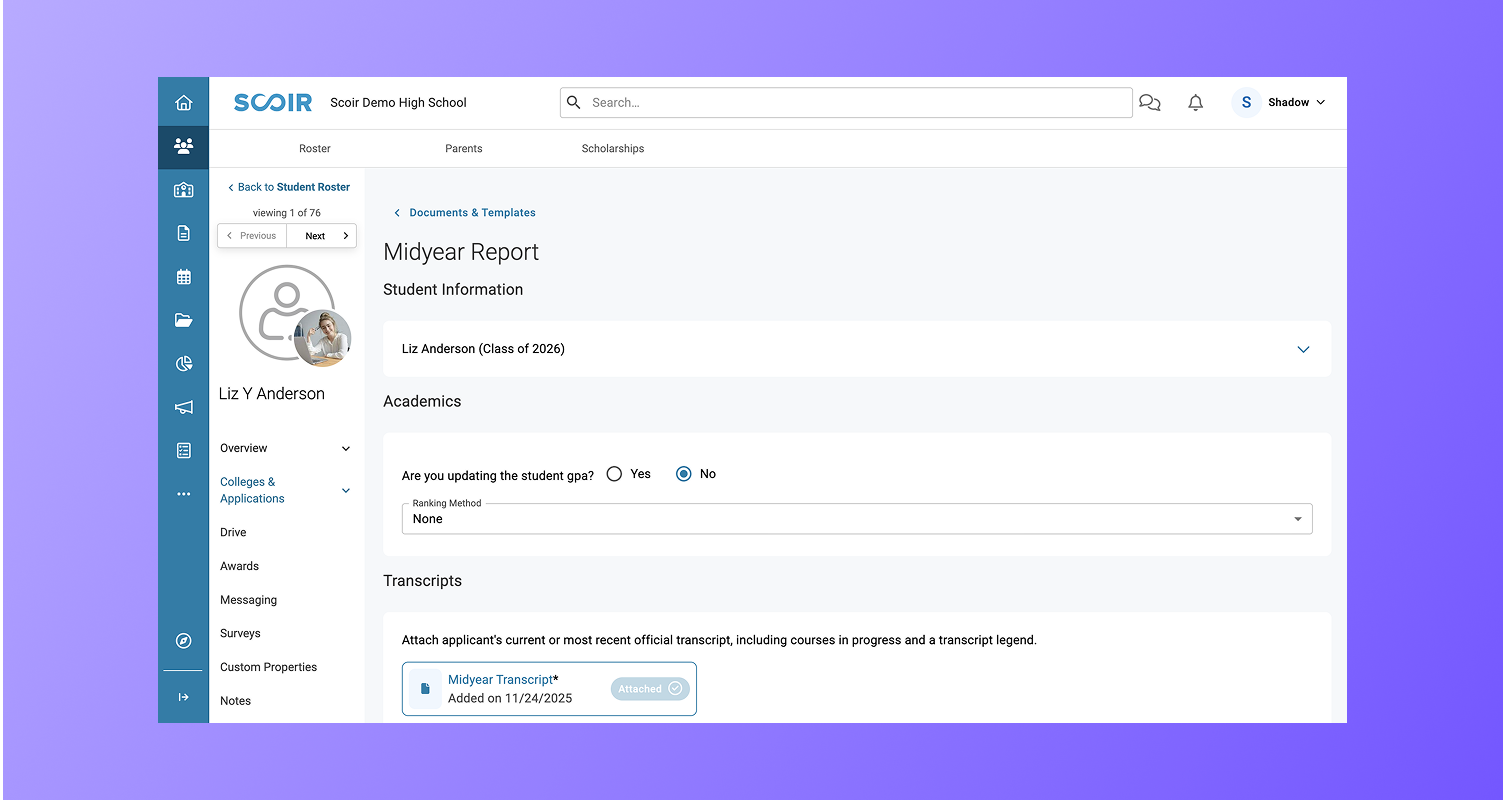This screenshot has width=1503, height=800.
Task: Click the Documents page icon in sidebar
Action: point(184,232)
